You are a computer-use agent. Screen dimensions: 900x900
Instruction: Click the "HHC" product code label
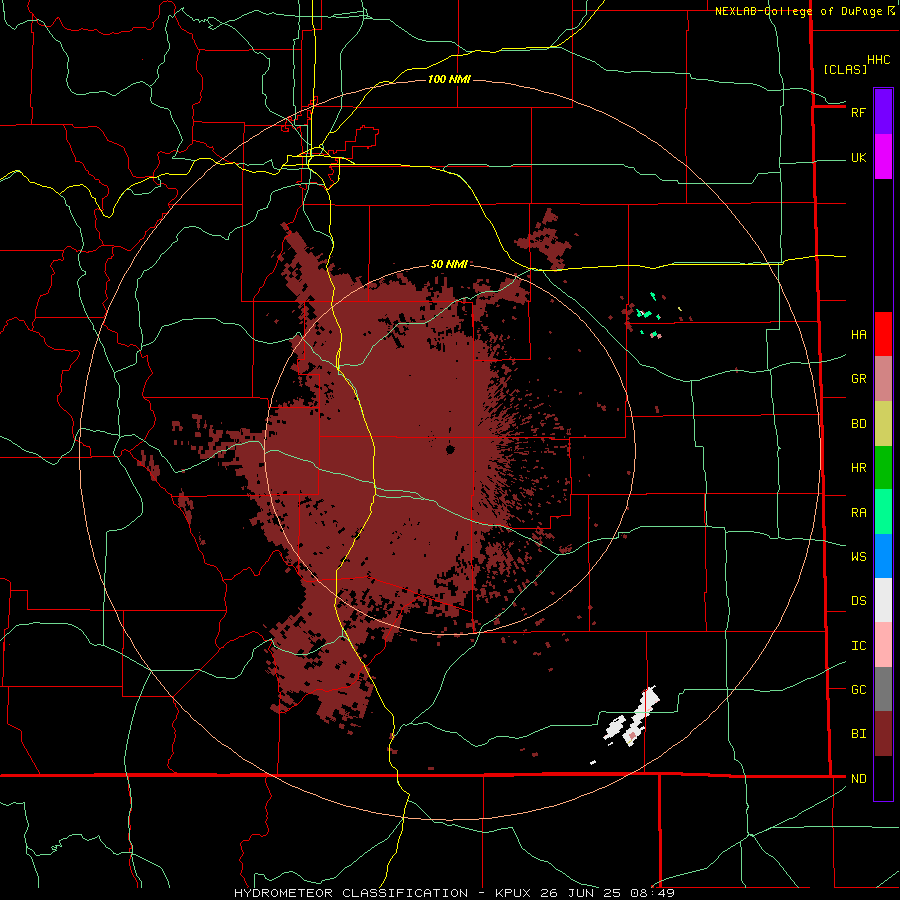pyautogui.click(x=878, y=60)
